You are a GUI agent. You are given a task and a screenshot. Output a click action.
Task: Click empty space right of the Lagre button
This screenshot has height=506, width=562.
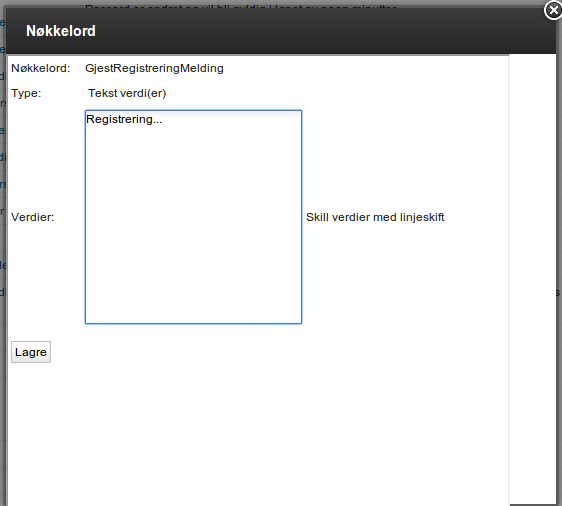(251, 352)
